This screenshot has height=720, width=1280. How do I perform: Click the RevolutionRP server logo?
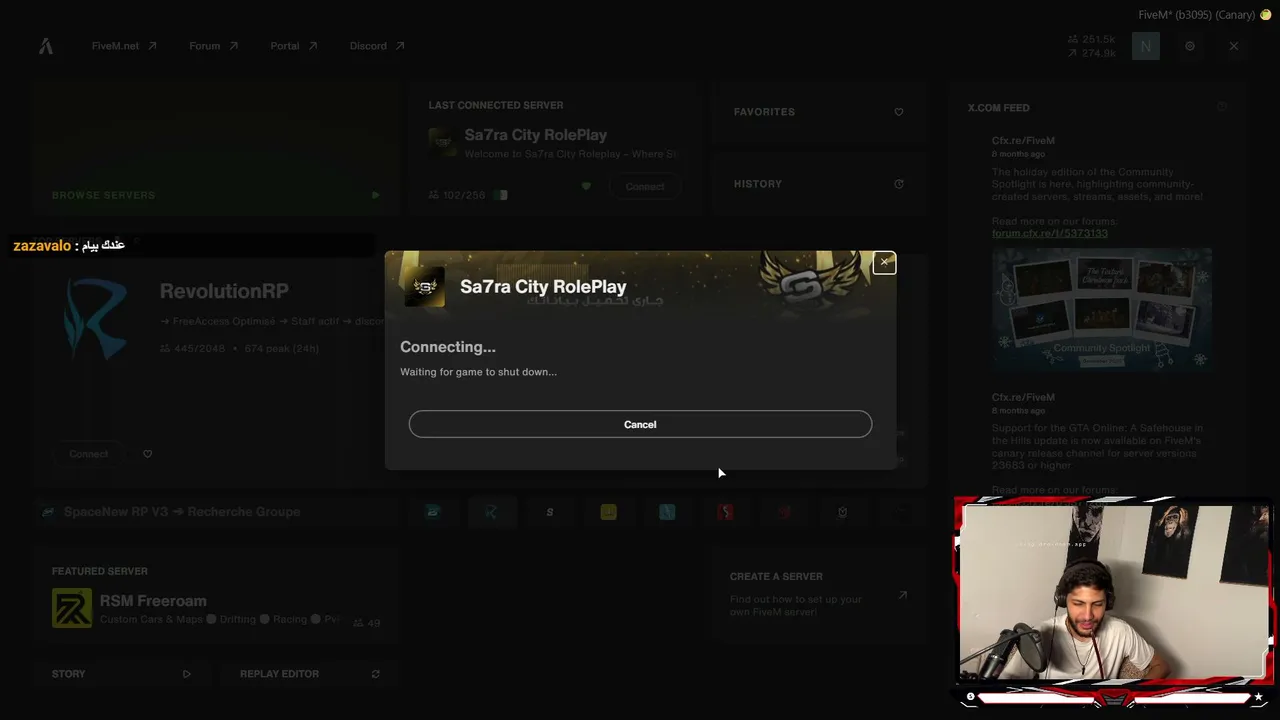click(95, 319)
